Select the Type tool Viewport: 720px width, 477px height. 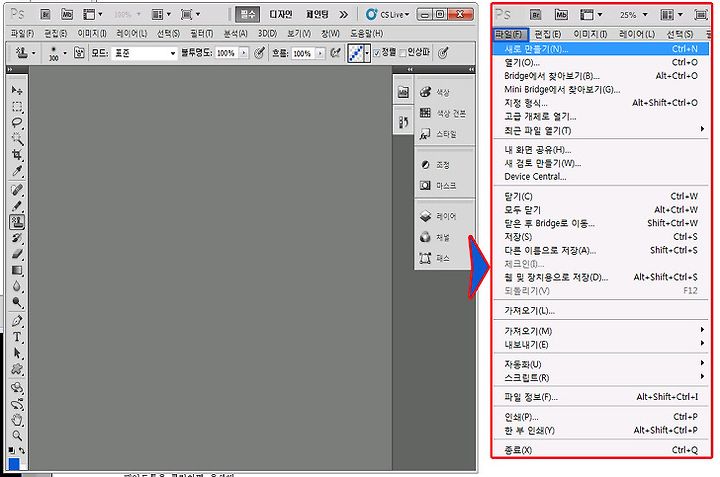(17, 337)
